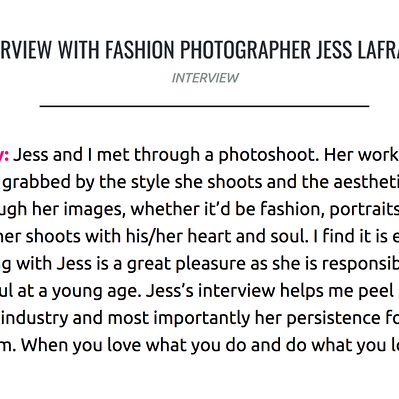The image size is (399, 399).
Task: Click the text 'Jess's interview helps me peel'
Action: point(270,291)
